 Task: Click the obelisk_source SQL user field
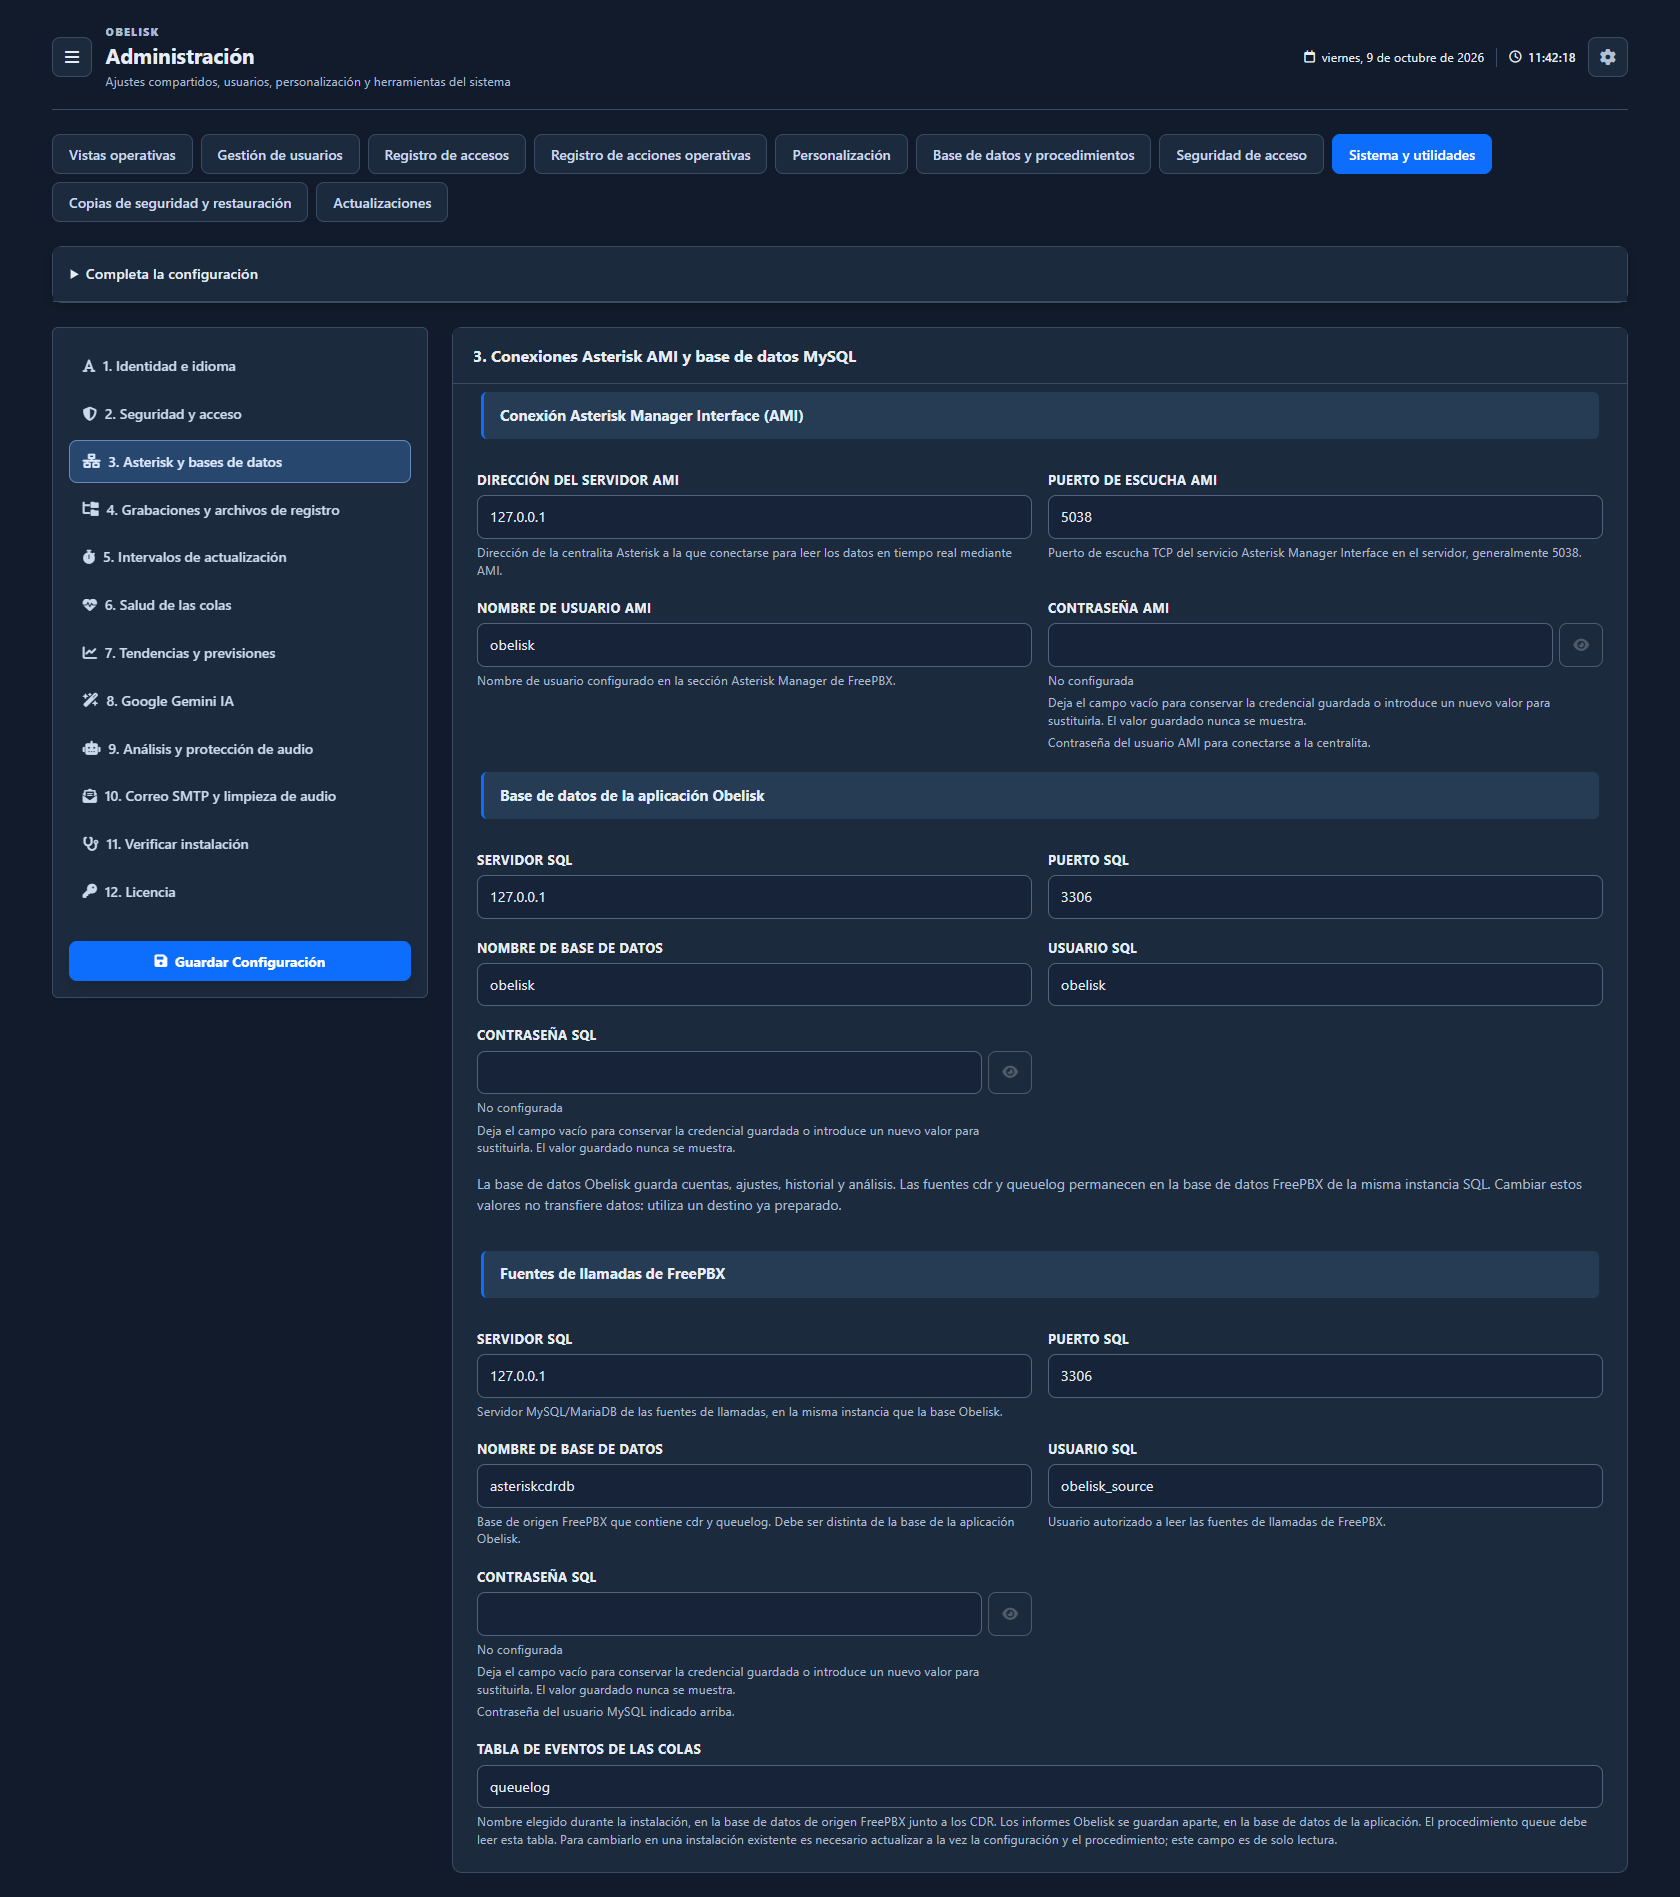tap(1325, 1486)
